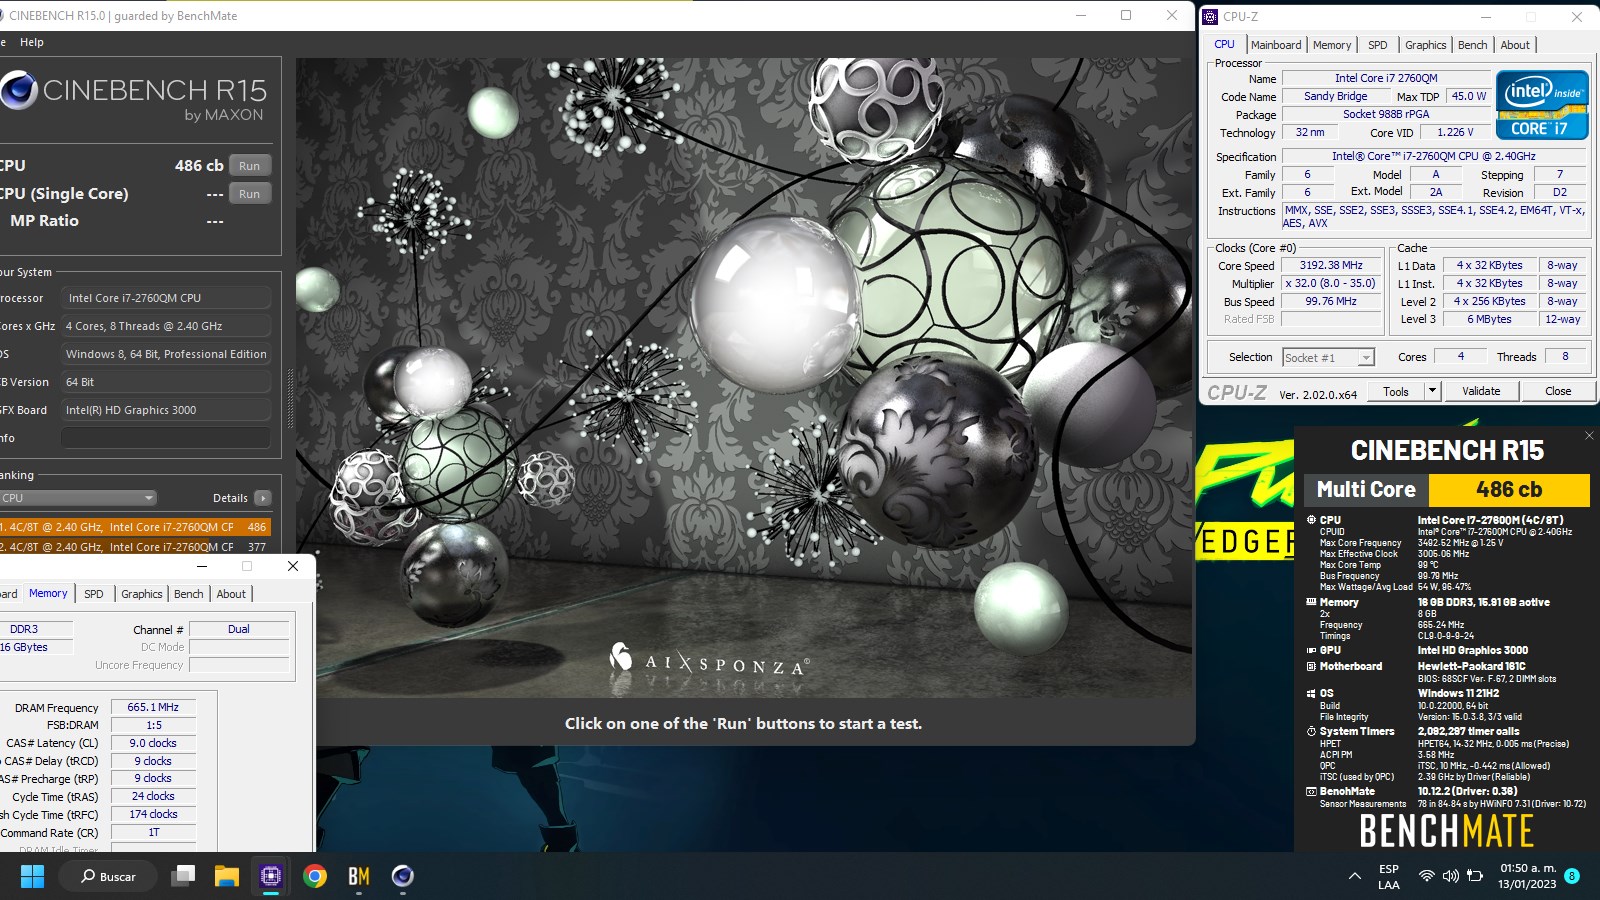Open the CPU tab in the main CPU-Z window

[1224, 44]
